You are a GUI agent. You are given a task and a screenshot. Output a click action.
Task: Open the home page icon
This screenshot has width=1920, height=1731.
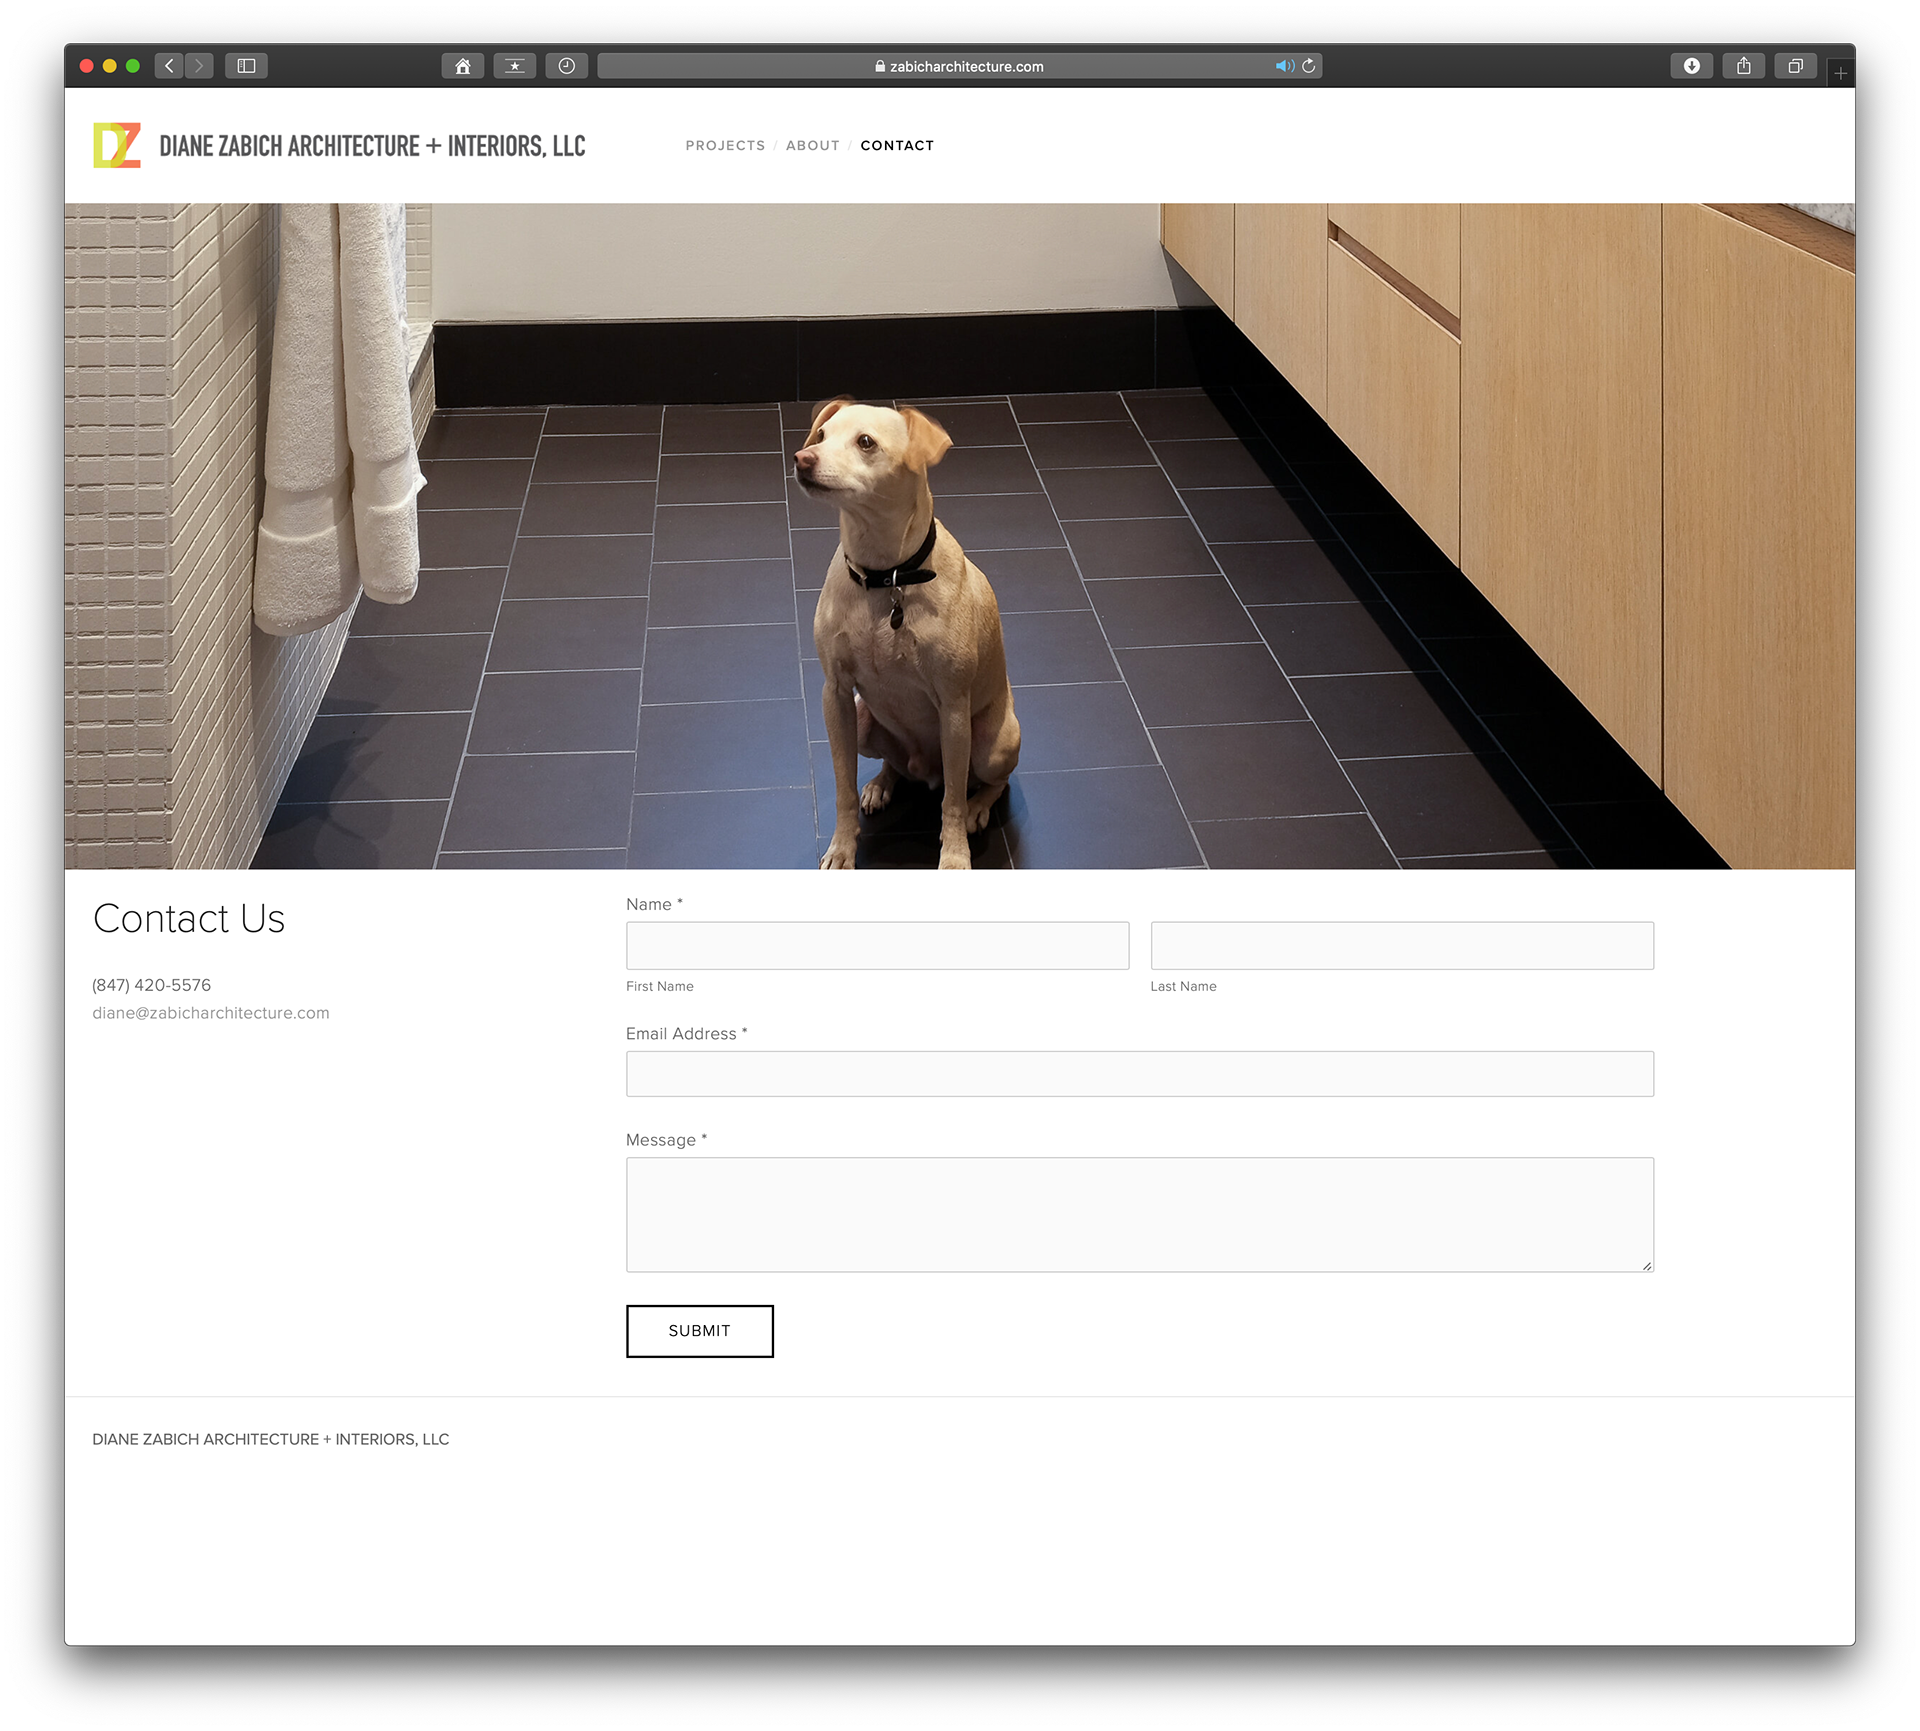[x=462, y=66]
